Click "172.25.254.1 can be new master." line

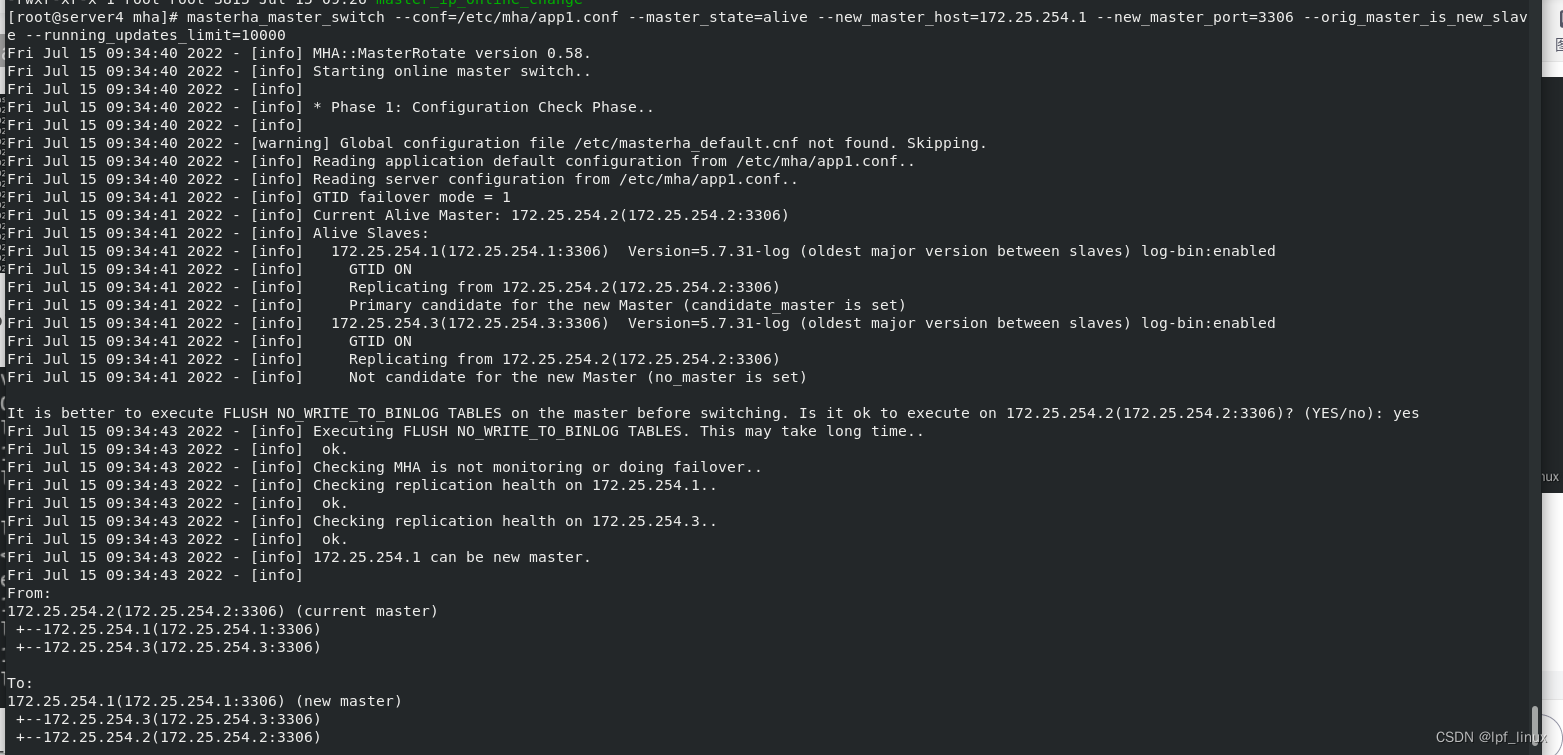(x=452, y=557)
